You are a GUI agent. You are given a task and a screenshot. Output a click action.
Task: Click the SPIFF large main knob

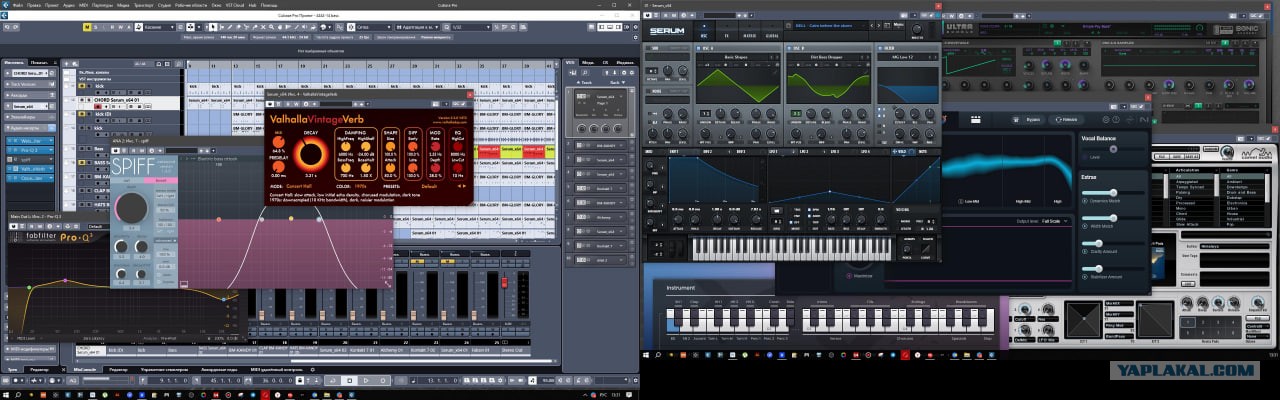tap(132, 207)
